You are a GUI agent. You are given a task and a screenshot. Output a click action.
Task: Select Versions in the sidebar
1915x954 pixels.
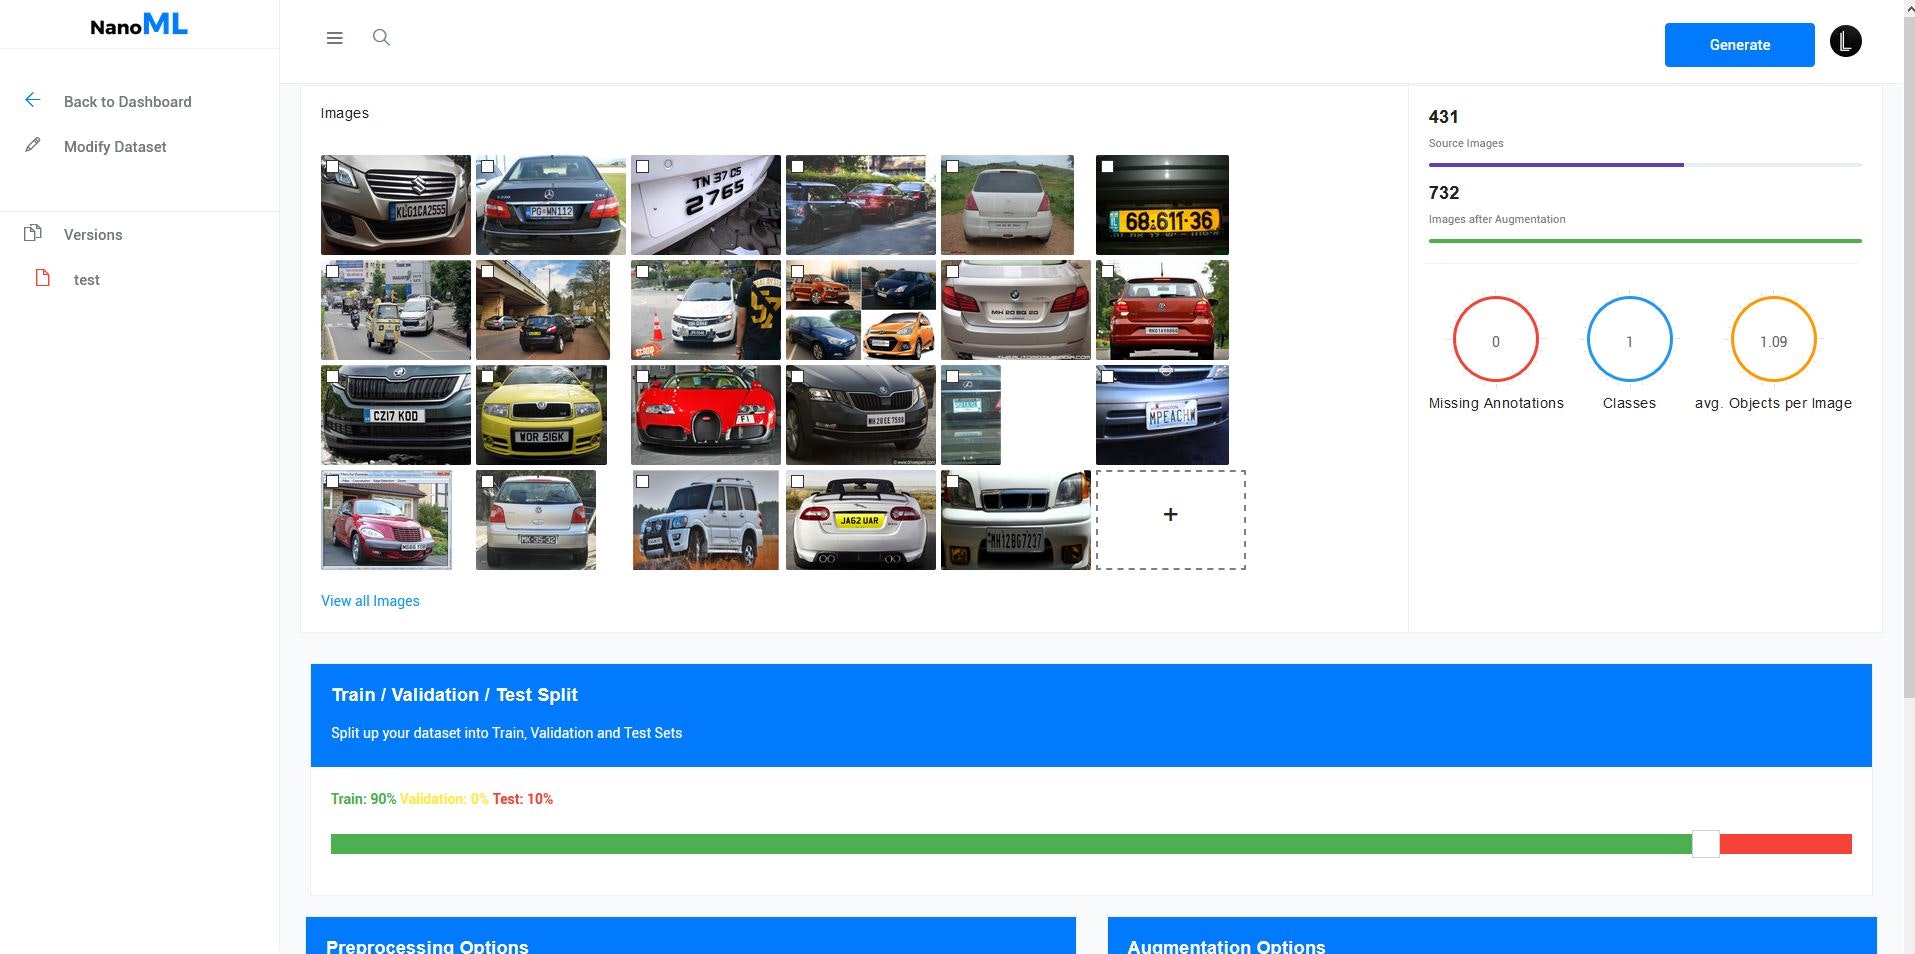click(x=93, y=235)
